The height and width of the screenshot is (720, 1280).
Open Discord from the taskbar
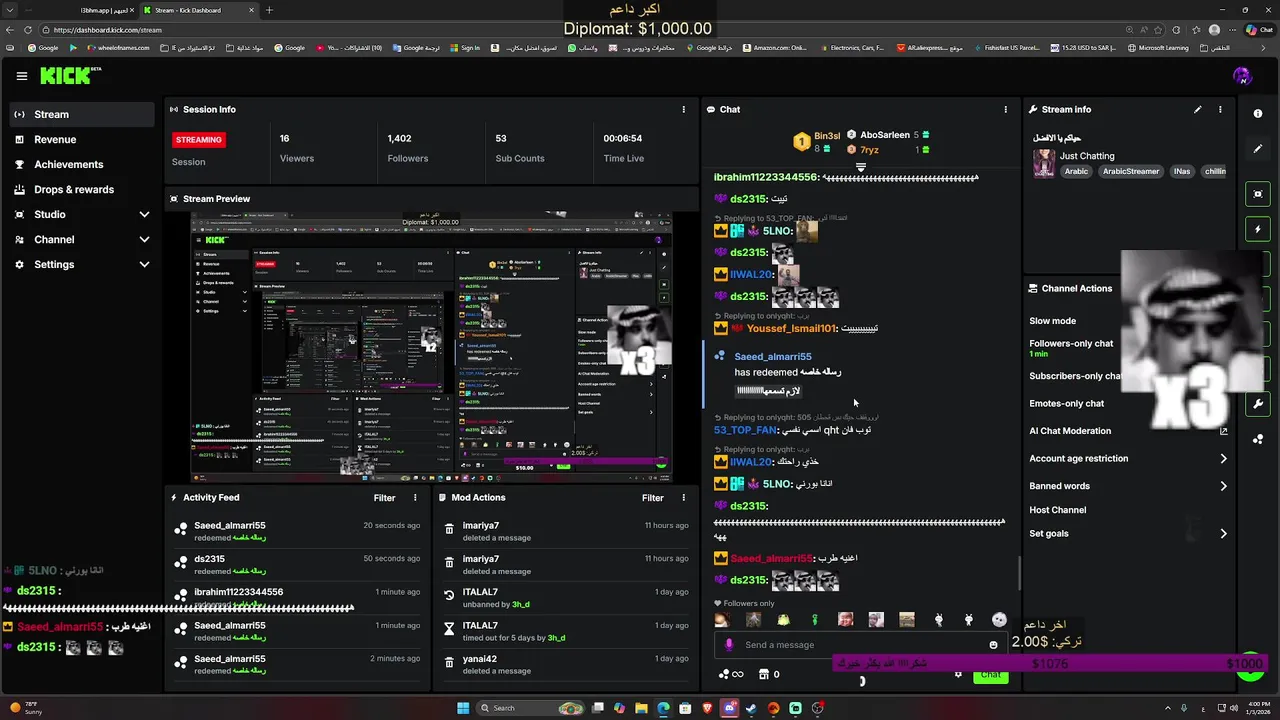click(729, 708)
